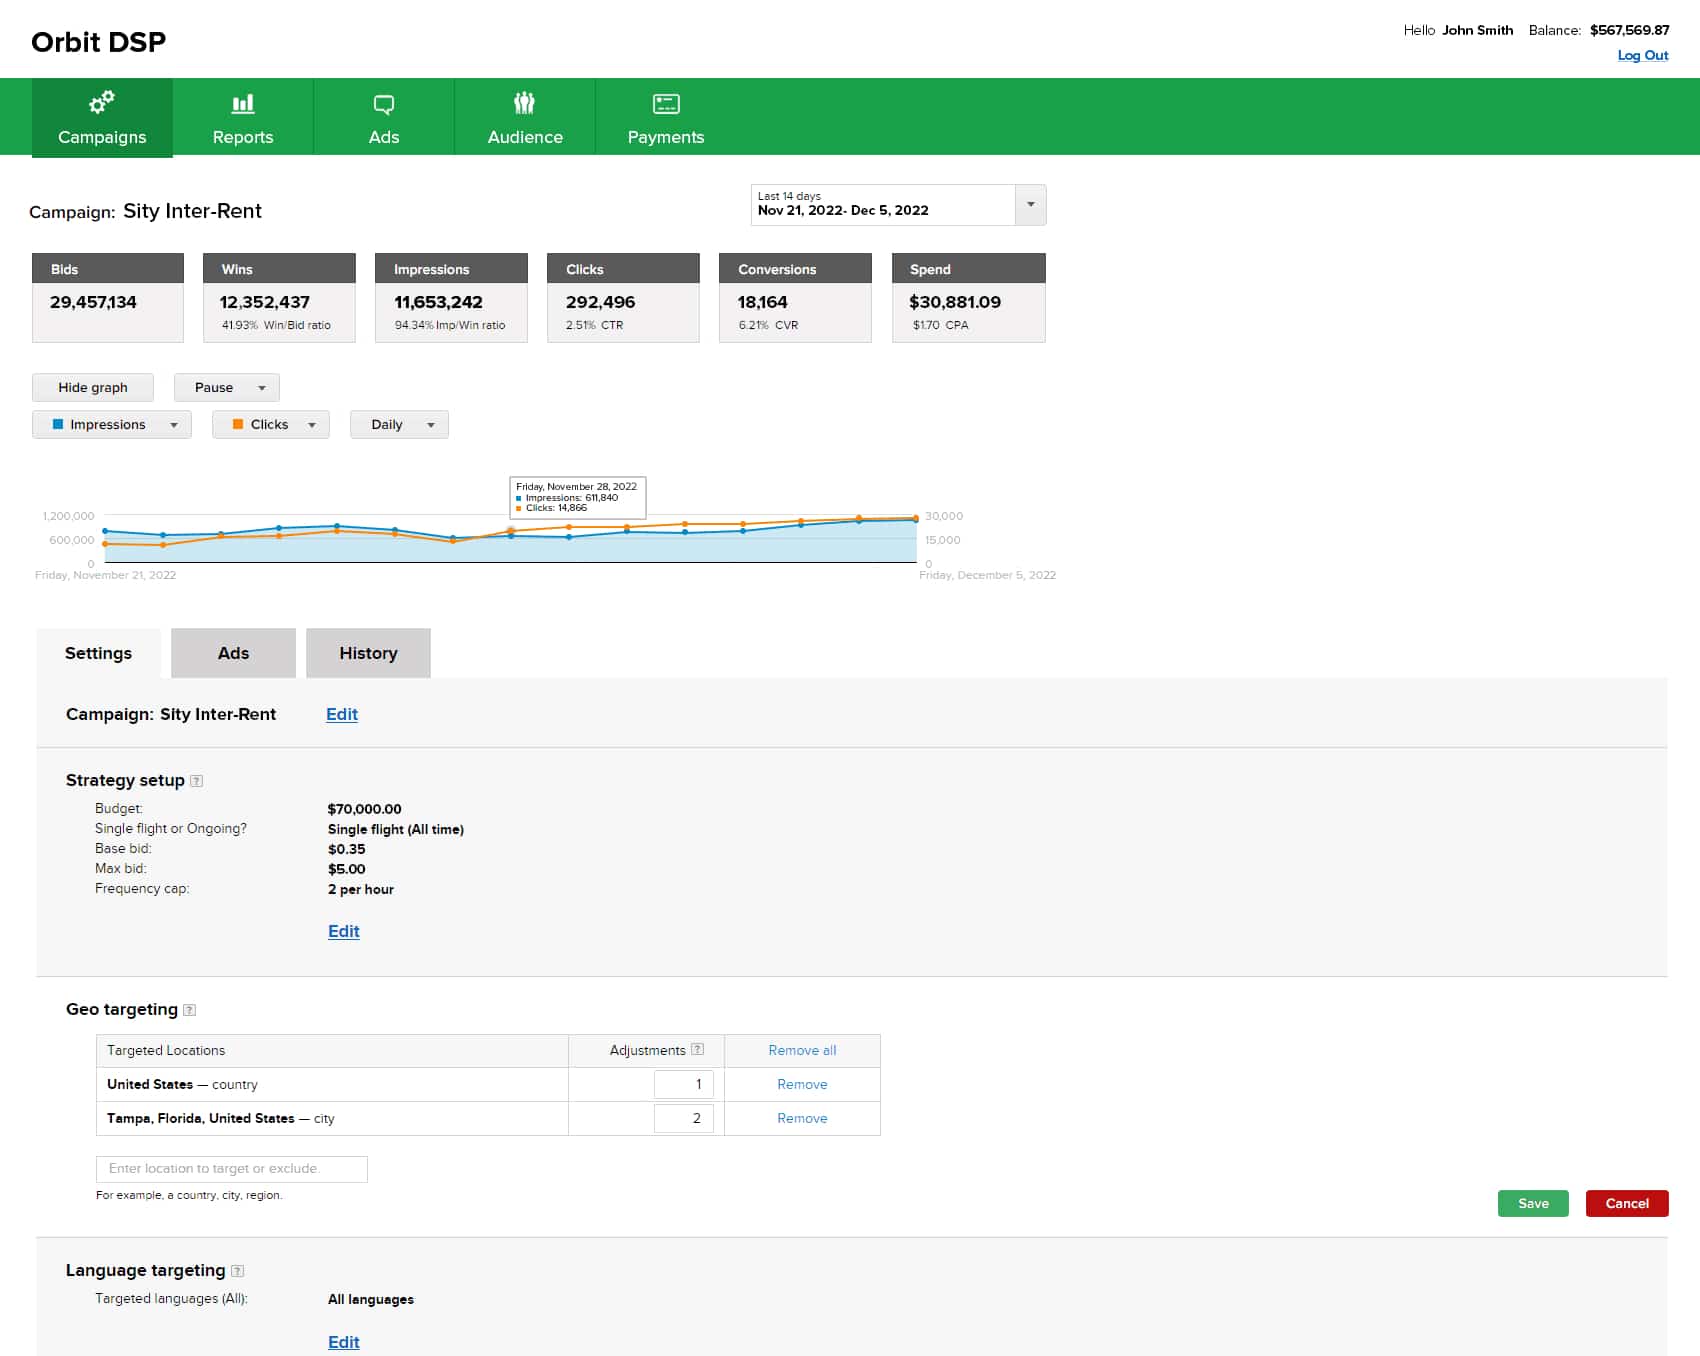Click the Wins value 12,352,437

click(265, 302)
